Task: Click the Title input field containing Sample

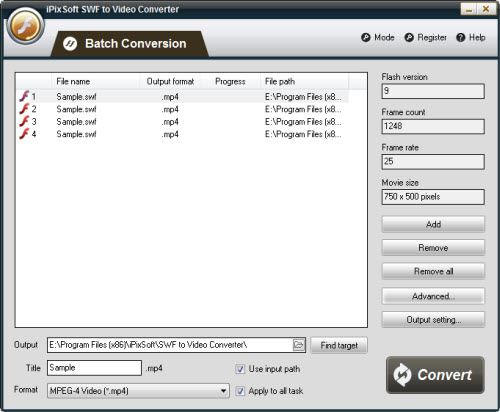Action: (94, 368)
